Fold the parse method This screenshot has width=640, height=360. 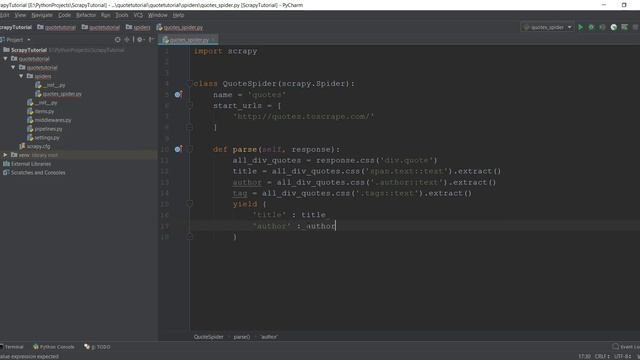click(189, 149)
